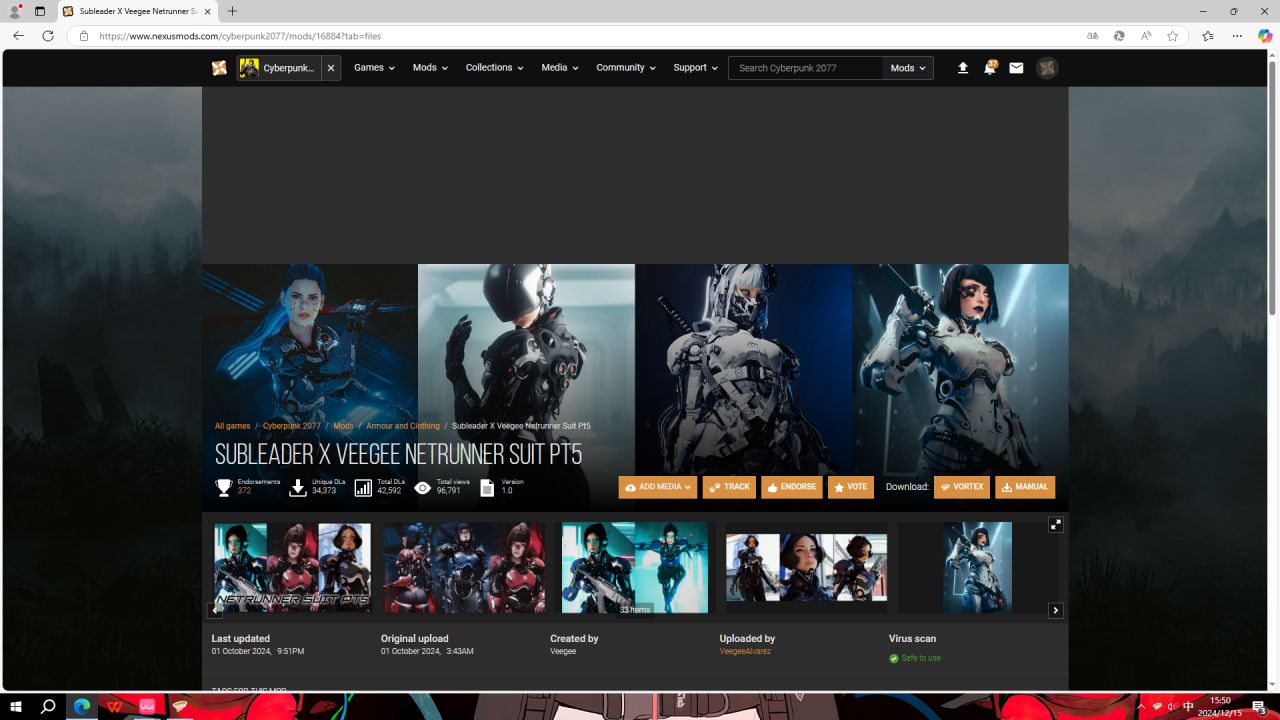Screen dimensions: 1280x720
Task: Click the Safe to use virus scan status
Action: tap(915, 658)
